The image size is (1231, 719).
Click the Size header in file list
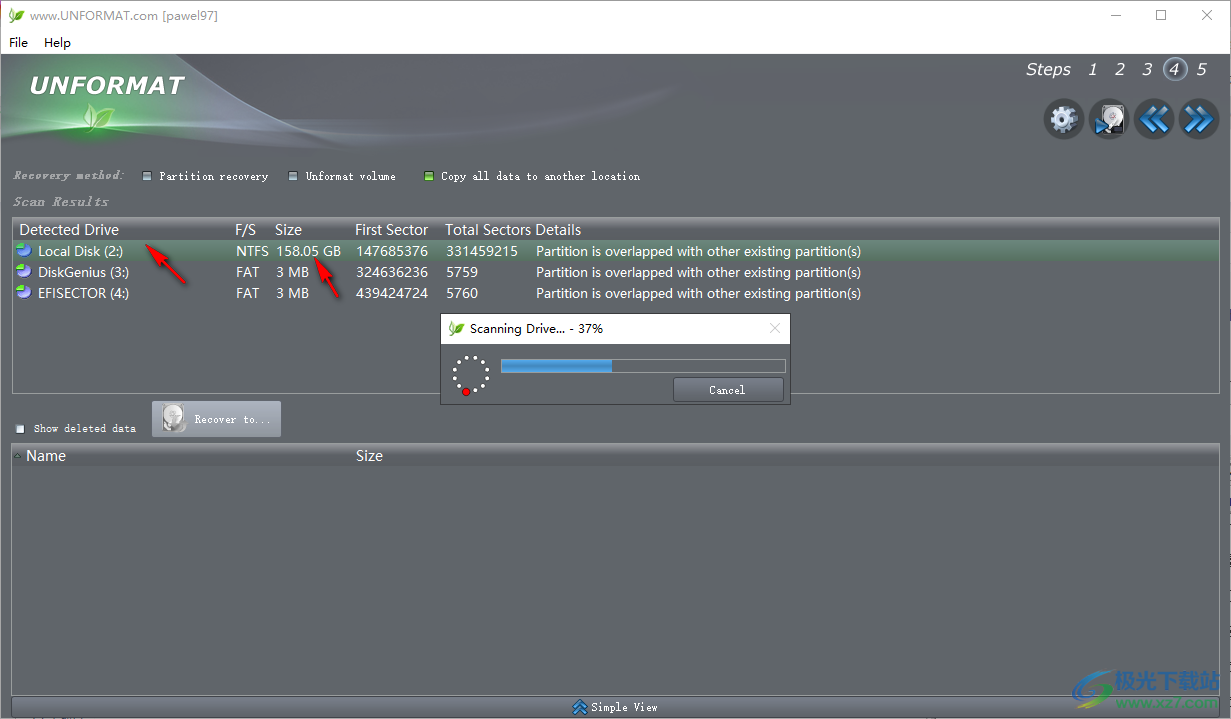(369, 456)
